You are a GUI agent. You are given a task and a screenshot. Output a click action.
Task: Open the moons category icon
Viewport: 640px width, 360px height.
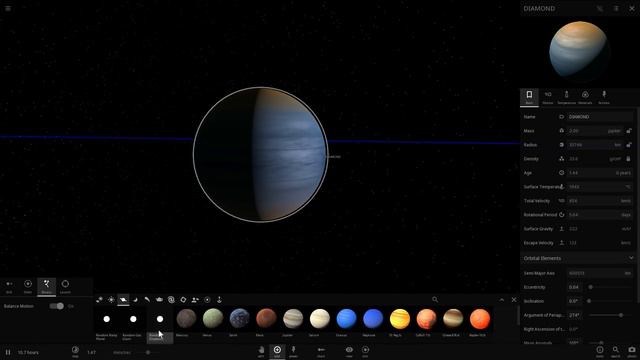coord(135,300)
